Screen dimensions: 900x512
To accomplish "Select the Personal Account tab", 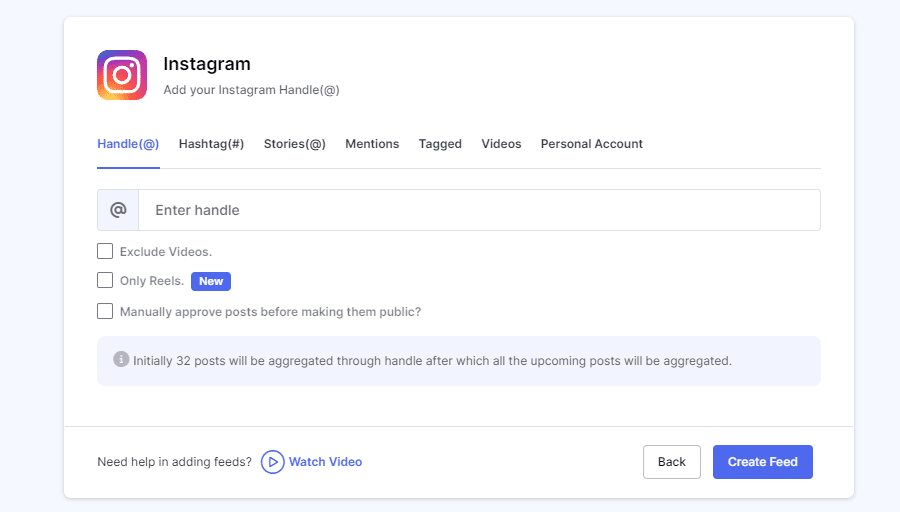I will pos(592,144).
